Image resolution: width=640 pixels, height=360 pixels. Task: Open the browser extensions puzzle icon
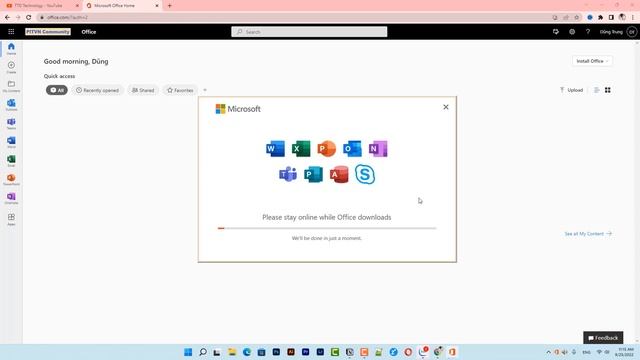pos(600,17)
